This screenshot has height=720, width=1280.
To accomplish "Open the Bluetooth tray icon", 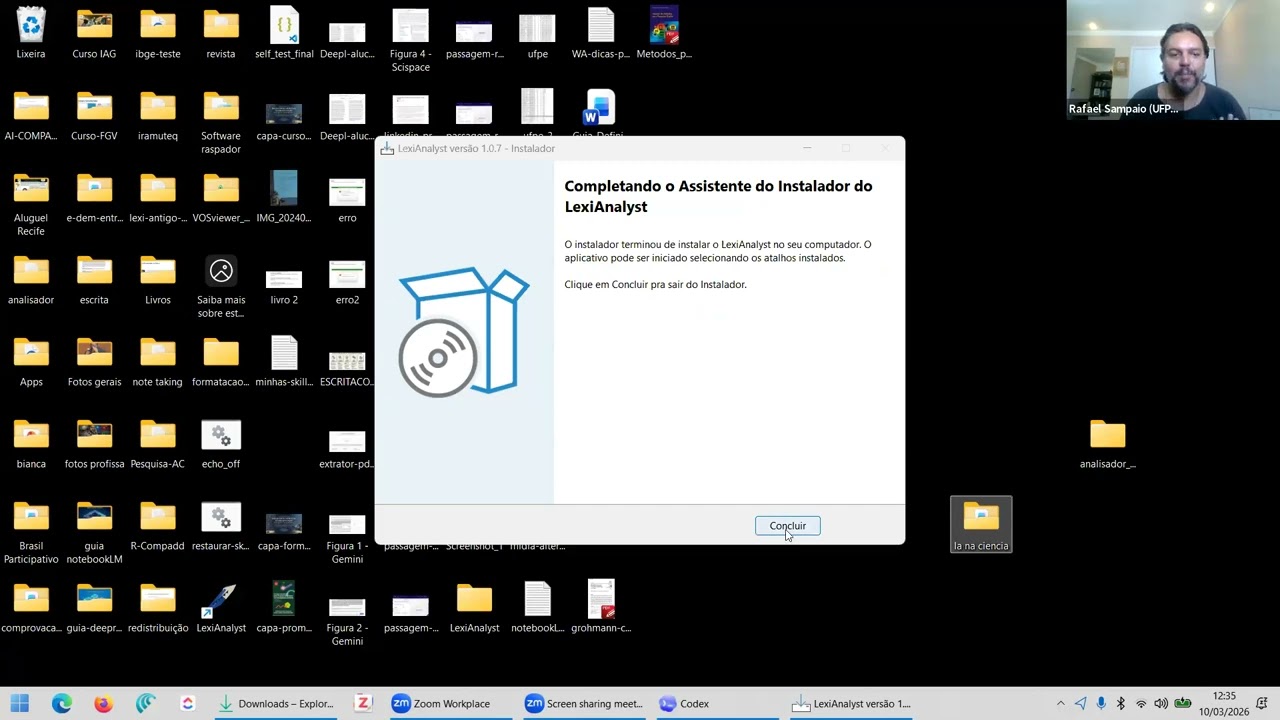I will 1121,704.
